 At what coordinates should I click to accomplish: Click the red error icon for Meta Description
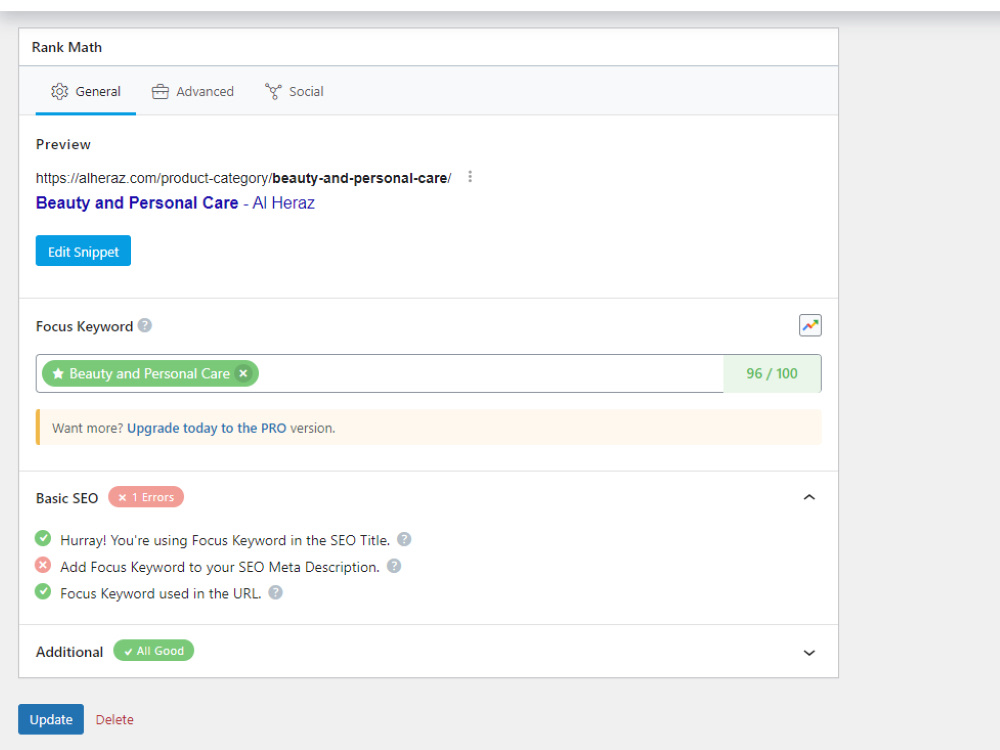pyautogui.click(x=43, y=566)
